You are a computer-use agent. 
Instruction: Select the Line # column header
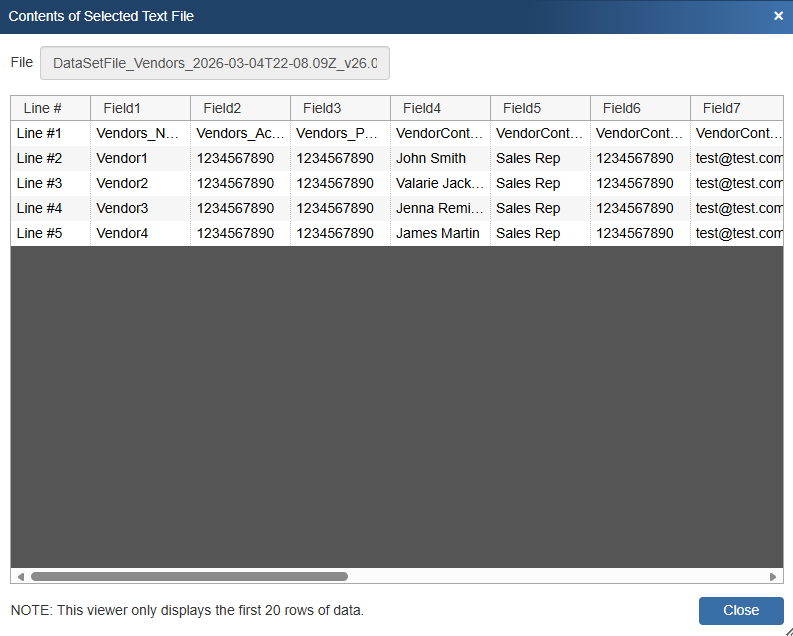click(x=43, y=108)
